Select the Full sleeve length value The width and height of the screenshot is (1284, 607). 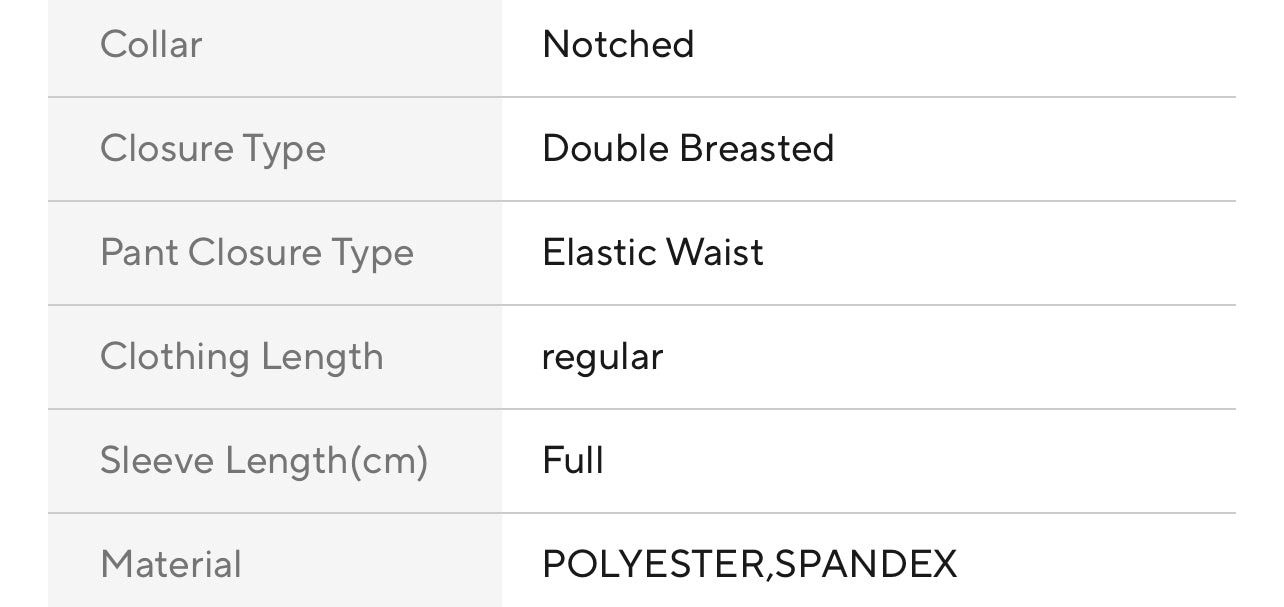tap(573, 461)
